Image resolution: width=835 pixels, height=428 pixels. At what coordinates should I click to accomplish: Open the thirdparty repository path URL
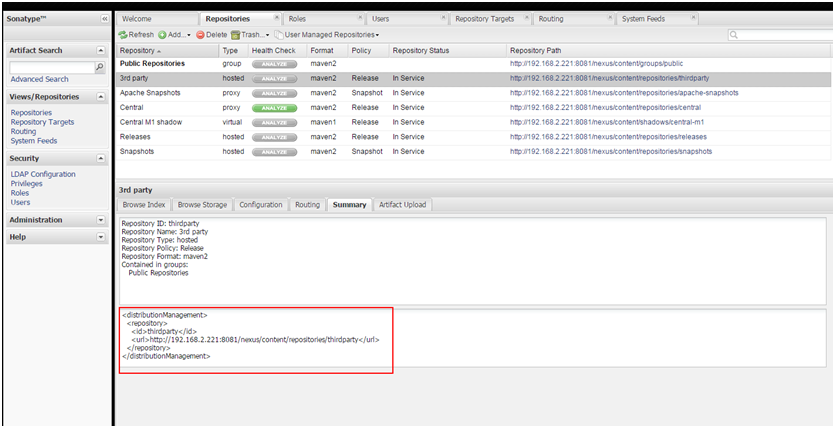tap(609, 78)
